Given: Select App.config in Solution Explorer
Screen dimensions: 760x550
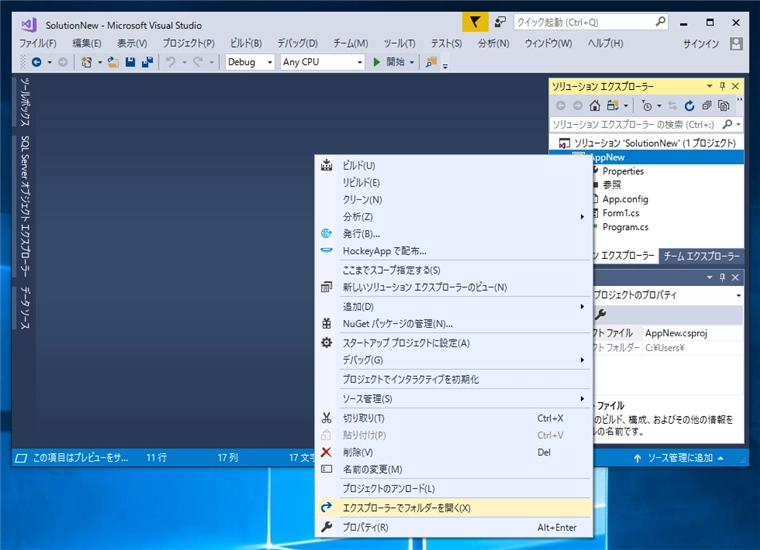Looking at the screenshot, I should pyautogui.click(x=625, y=199).
